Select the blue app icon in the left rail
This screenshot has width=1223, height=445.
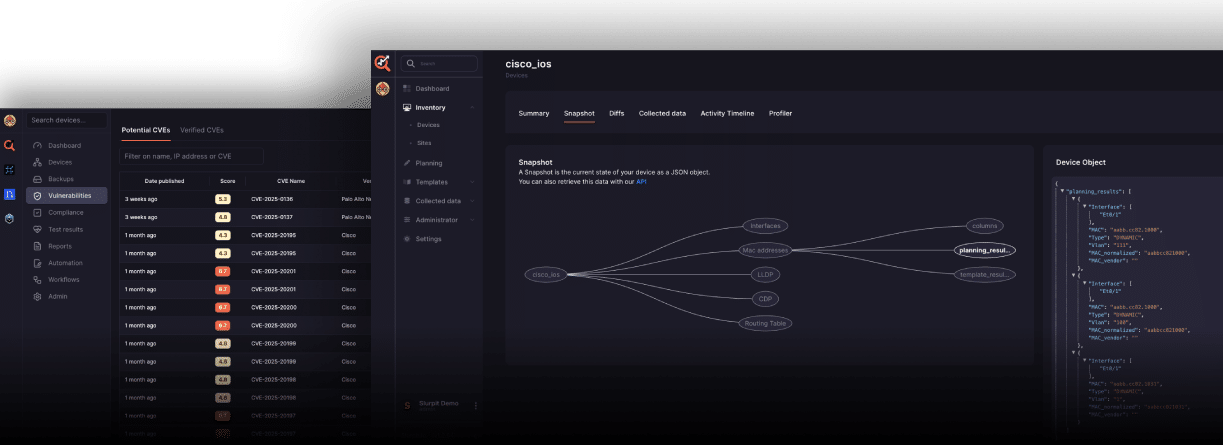10,193
